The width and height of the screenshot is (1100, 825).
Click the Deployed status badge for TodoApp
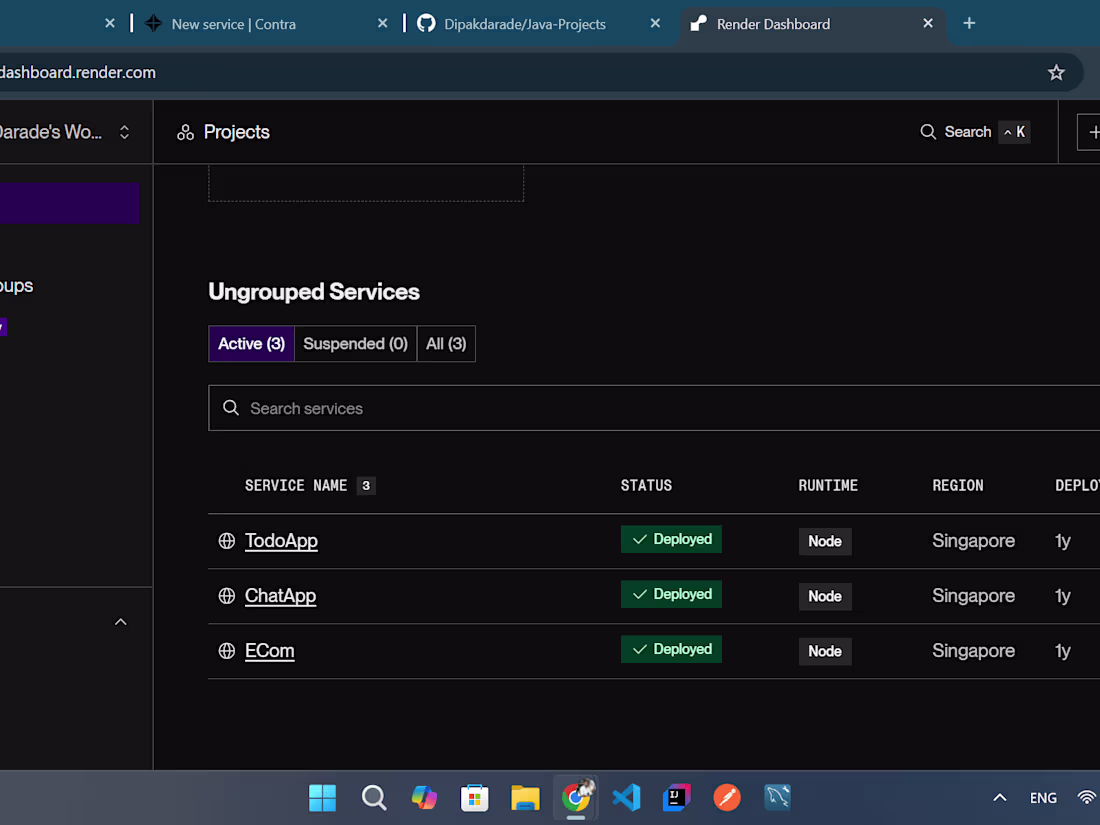671,539
